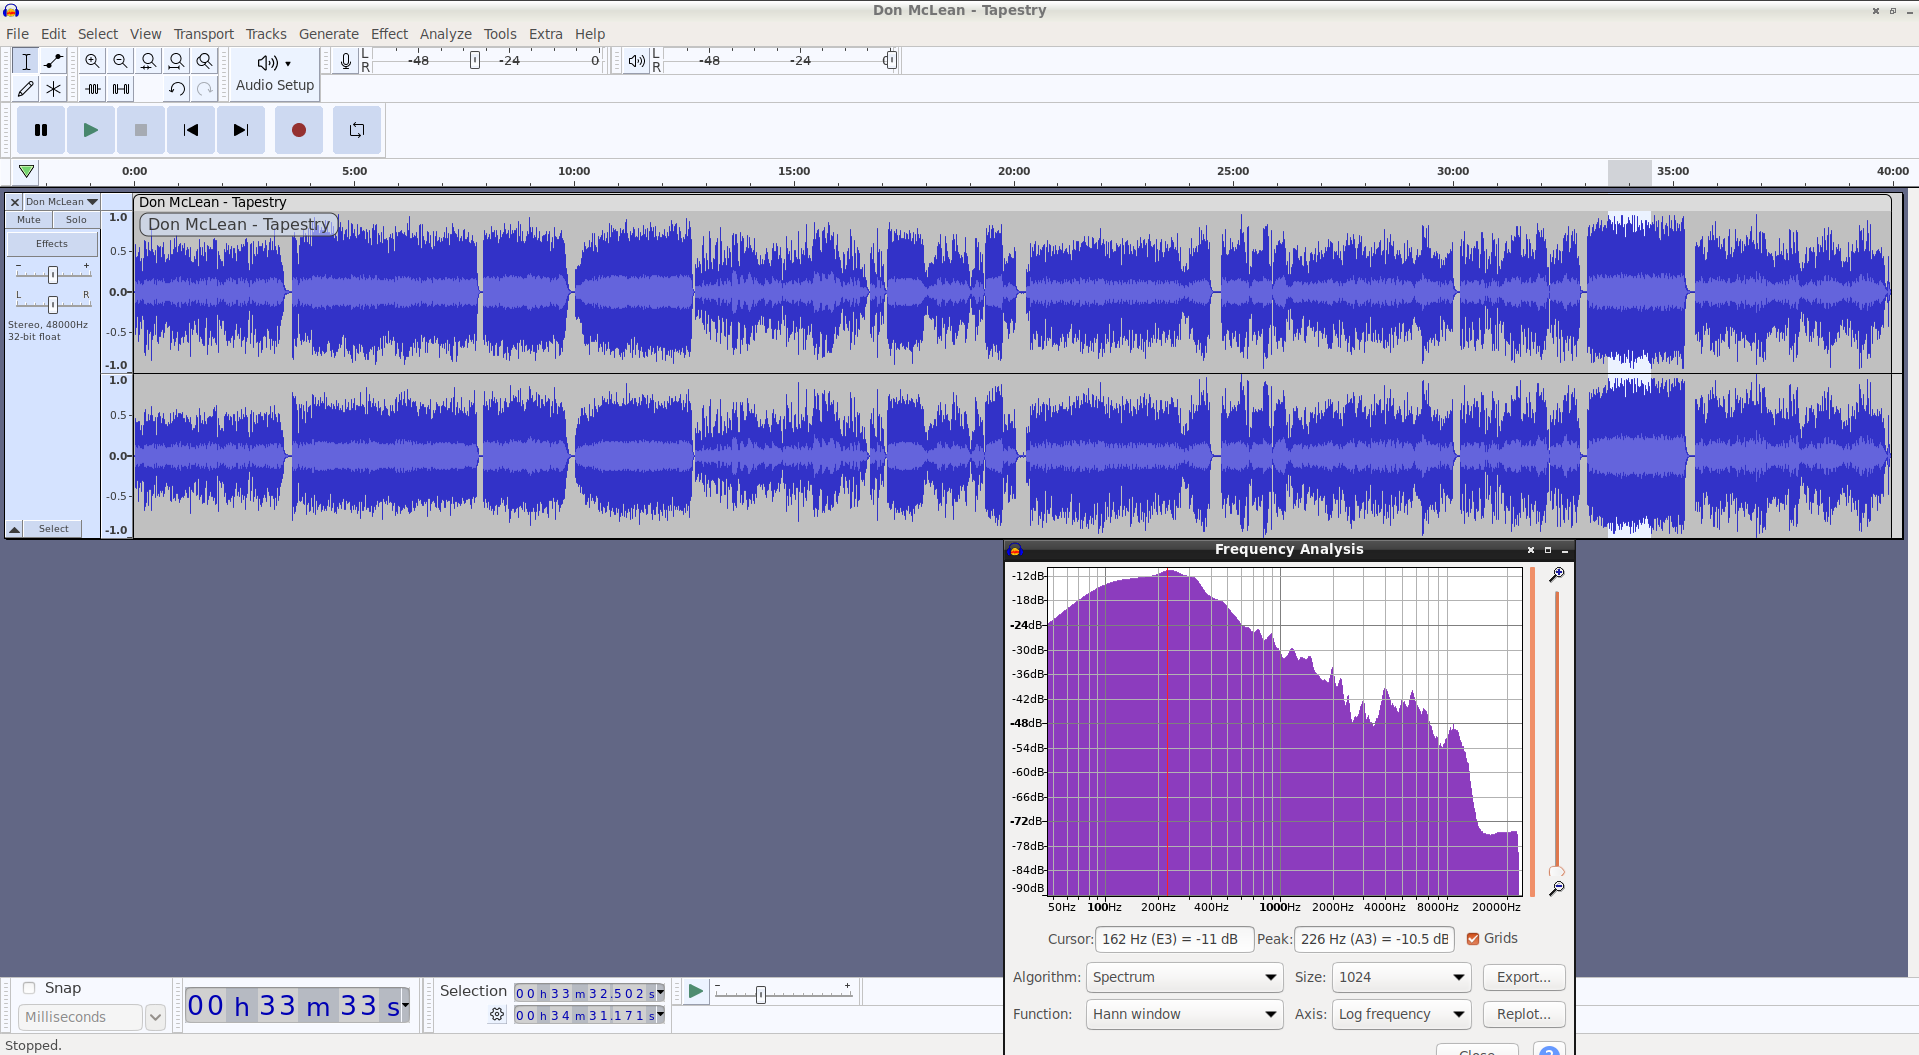This screenshot has height=1055, width=1919.
Task: Click Play-at-speed green button
Action: [696, 991]
